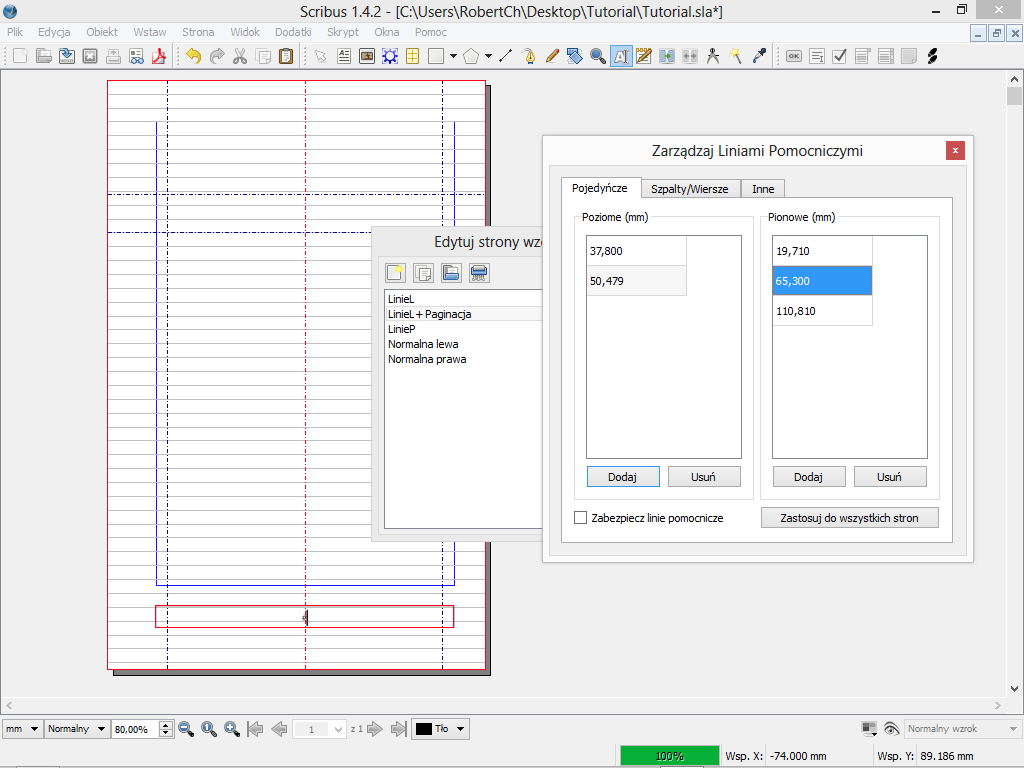Select the Eyedropper tool
Image resolution: width=1024 pixels, height=768 pixels.
point(760,56)
